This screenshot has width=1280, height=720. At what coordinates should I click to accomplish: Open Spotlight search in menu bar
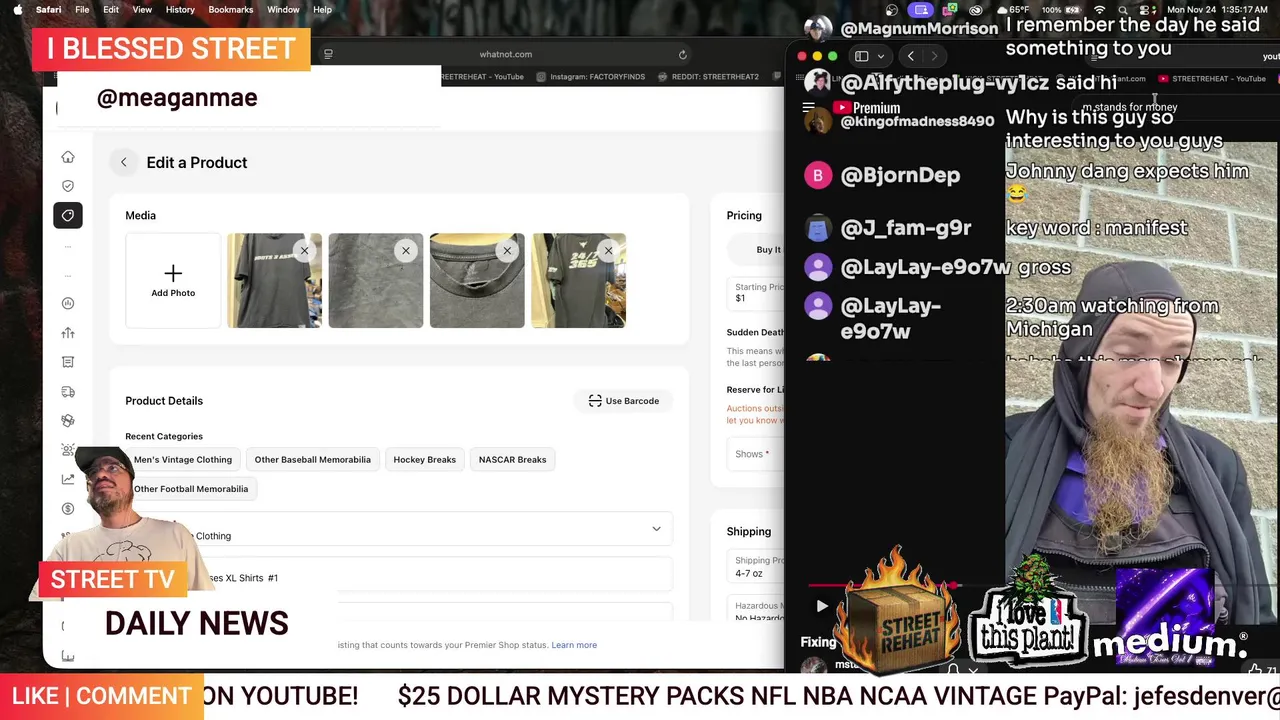tap(1124, 10)
